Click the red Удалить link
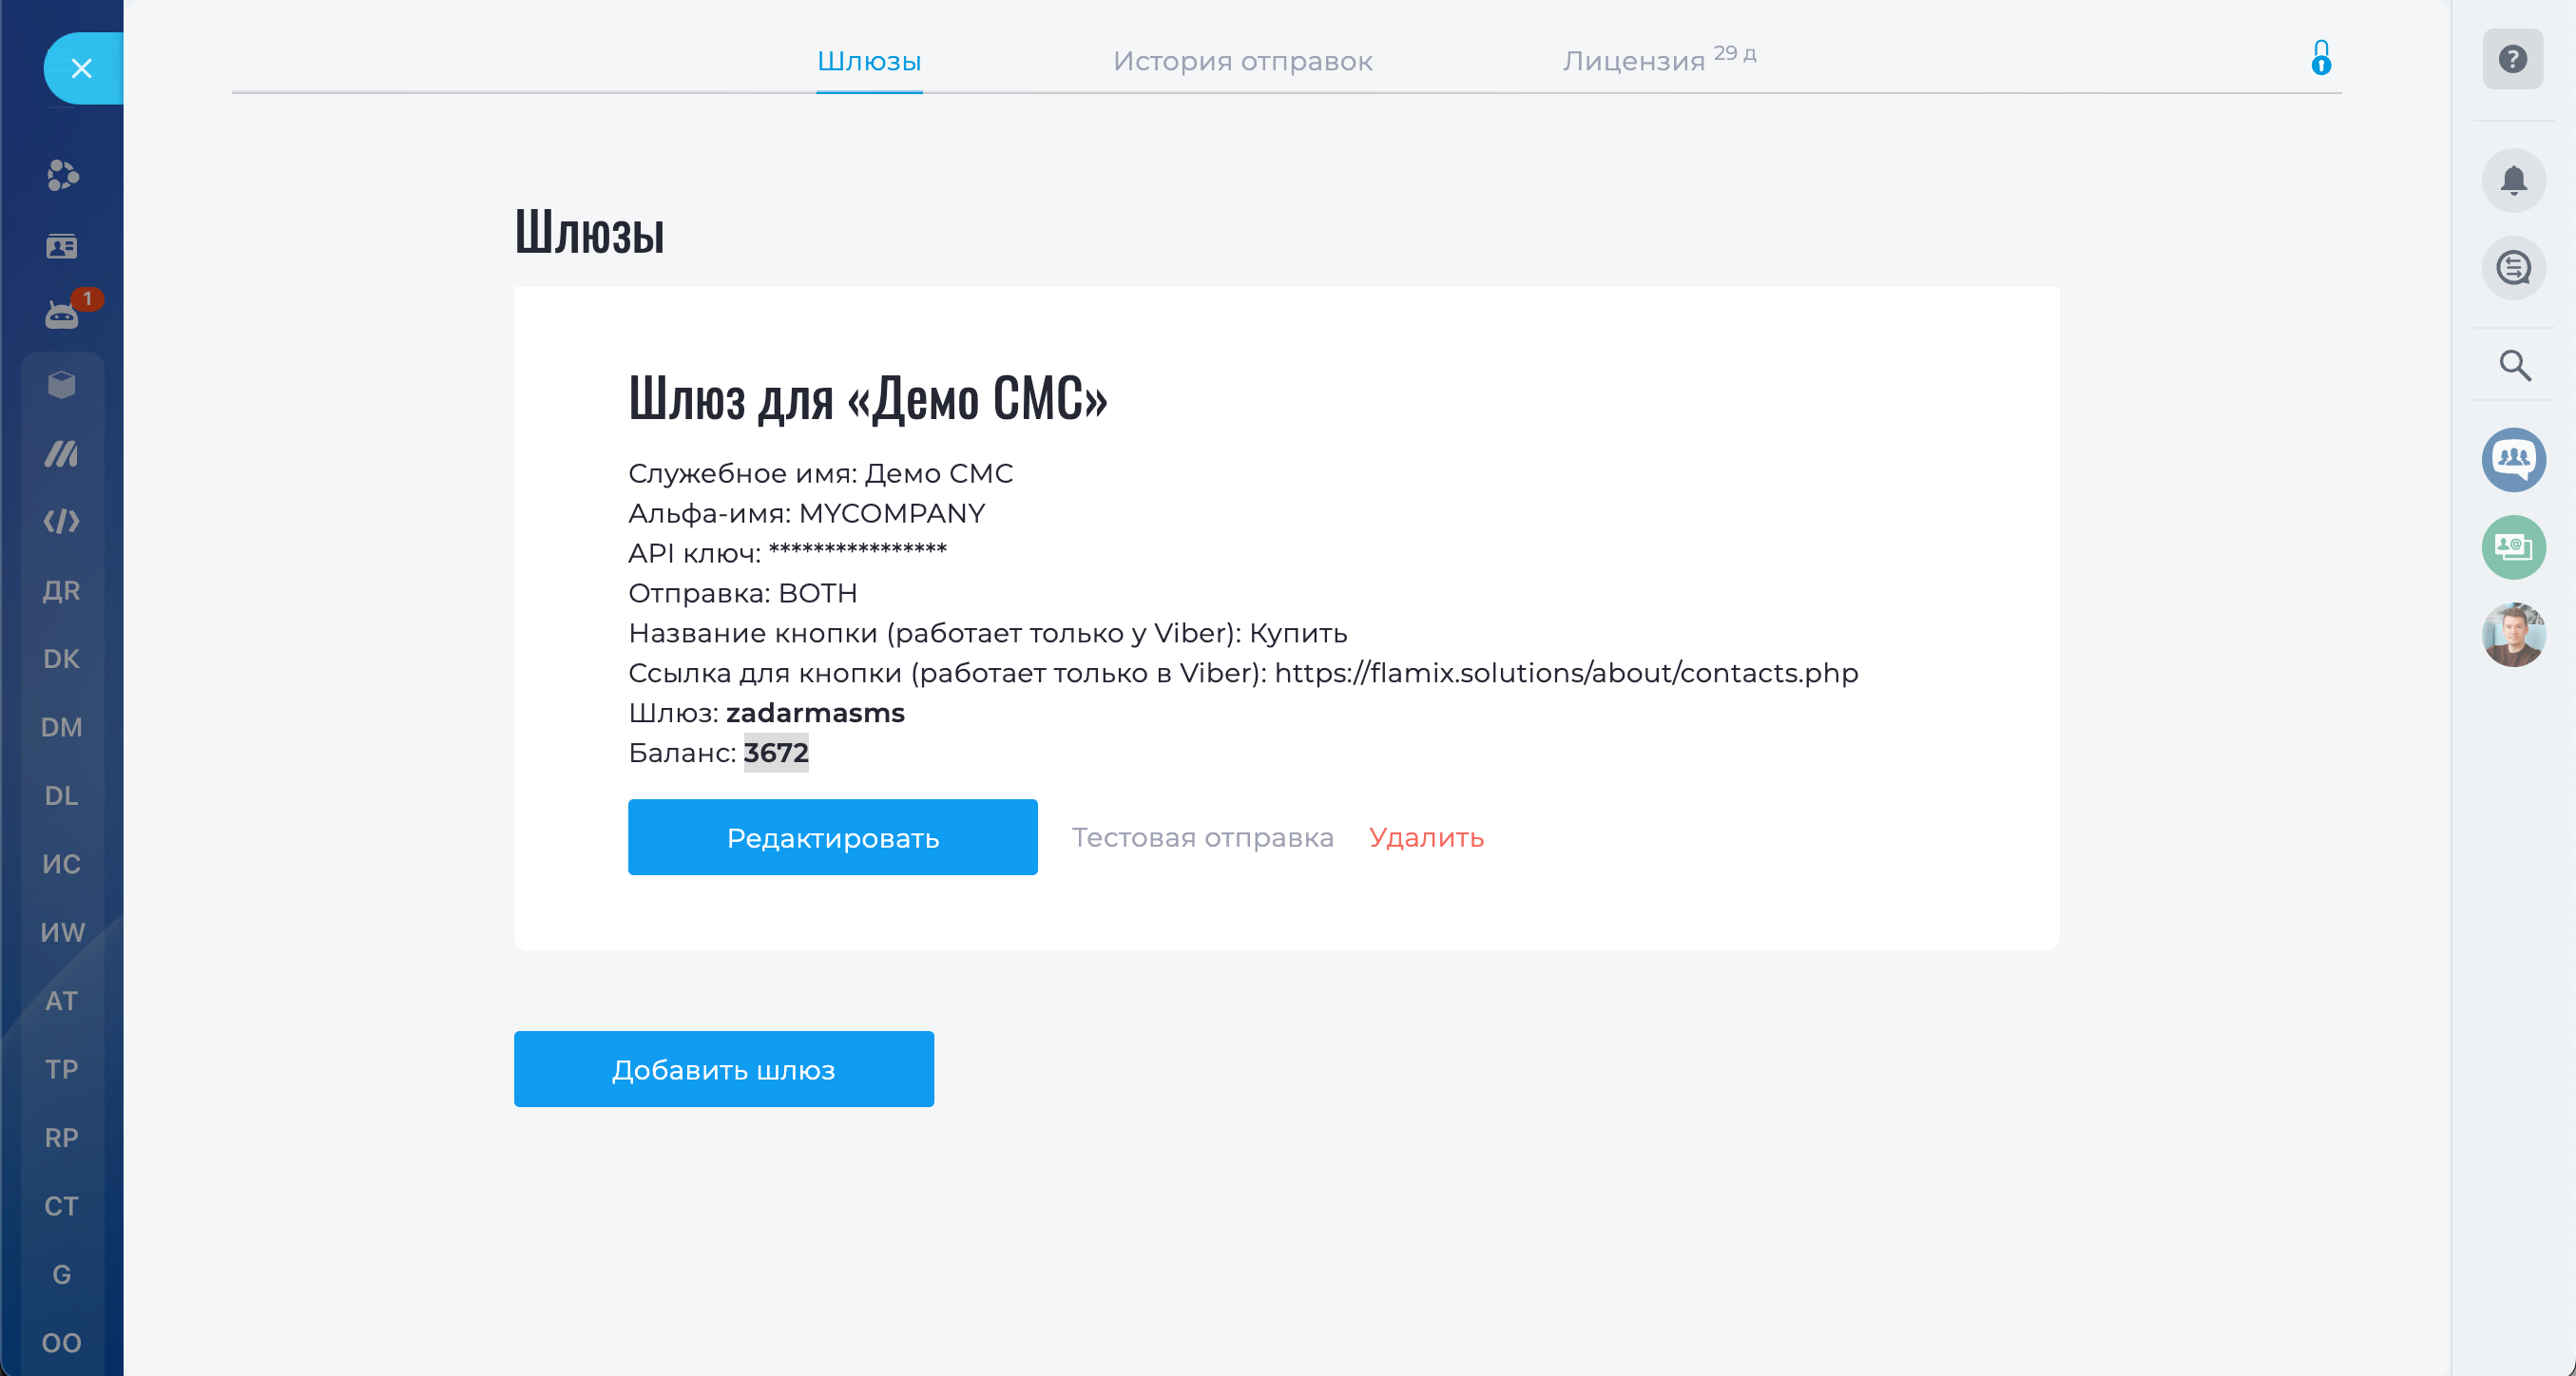The height and width of the screenshot is (1376, 2576). coord(1426,837)
